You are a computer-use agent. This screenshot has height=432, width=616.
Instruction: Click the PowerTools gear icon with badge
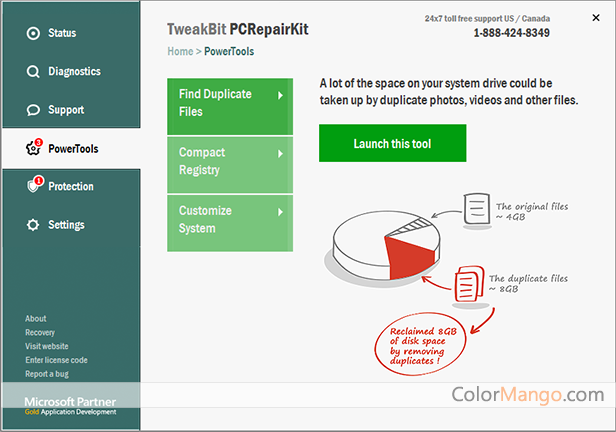[x=34, y=147]
